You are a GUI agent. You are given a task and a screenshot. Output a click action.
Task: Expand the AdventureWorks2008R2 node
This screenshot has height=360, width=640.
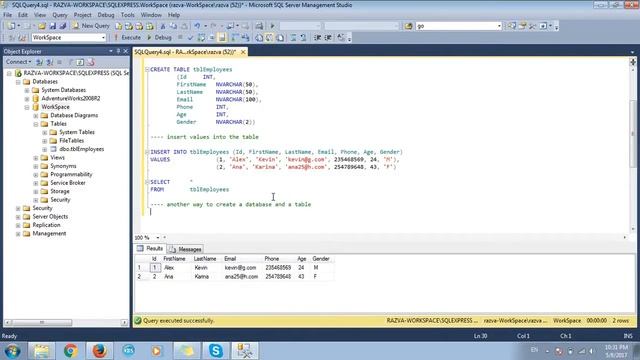click(27, 99)
